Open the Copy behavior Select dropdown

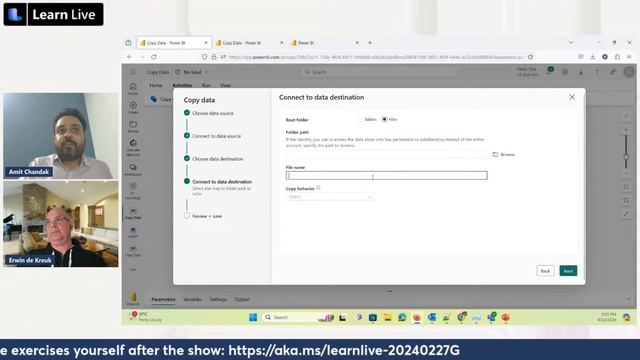(330, 197)
